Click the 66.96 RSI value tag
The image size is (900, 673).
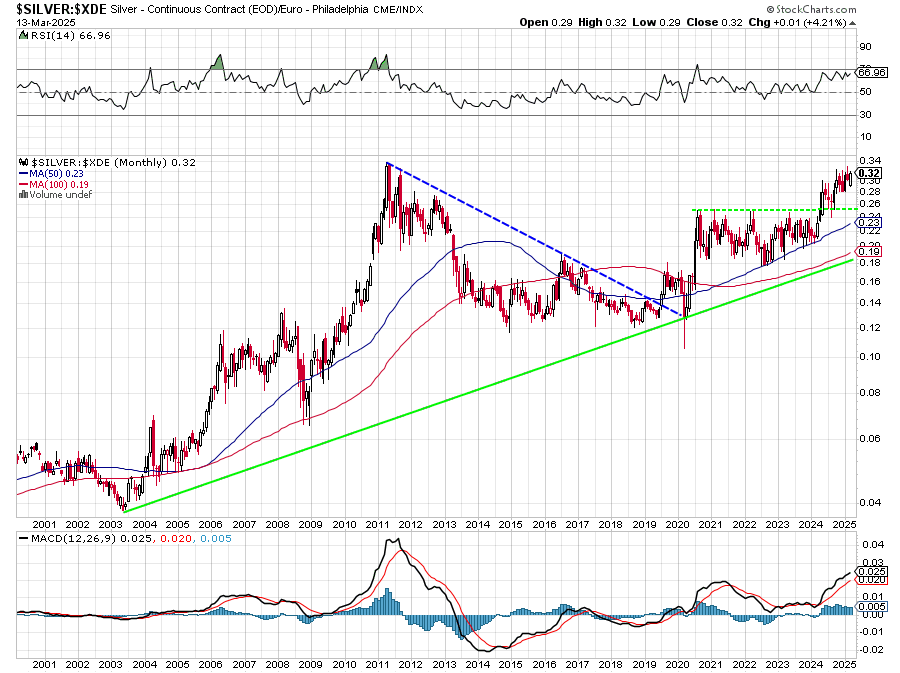coord(872,72)
